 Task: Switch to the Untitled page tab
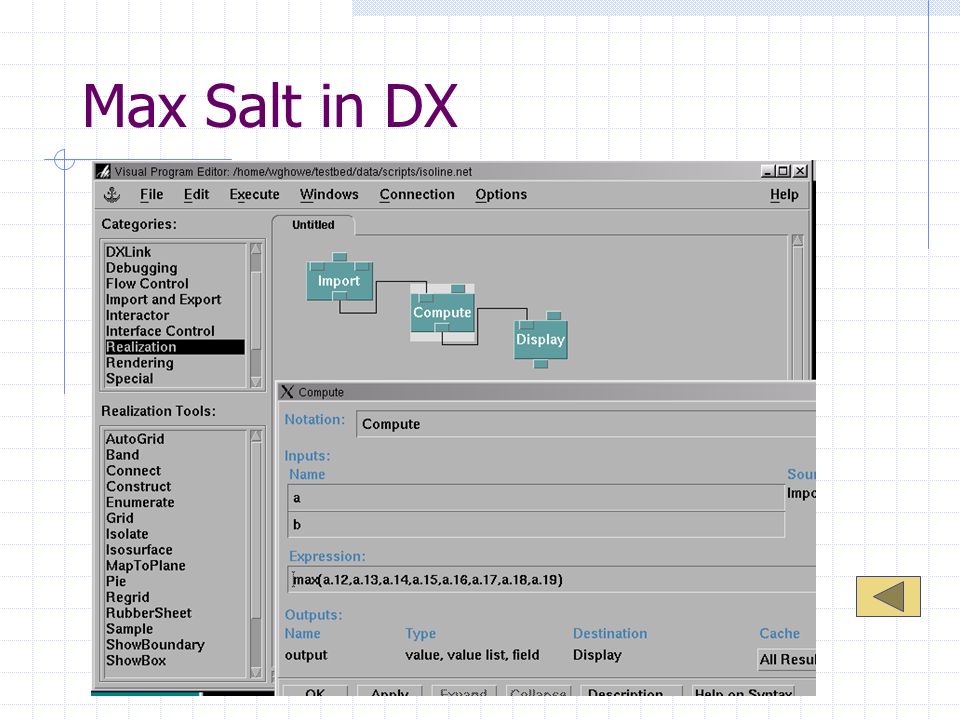313,225
